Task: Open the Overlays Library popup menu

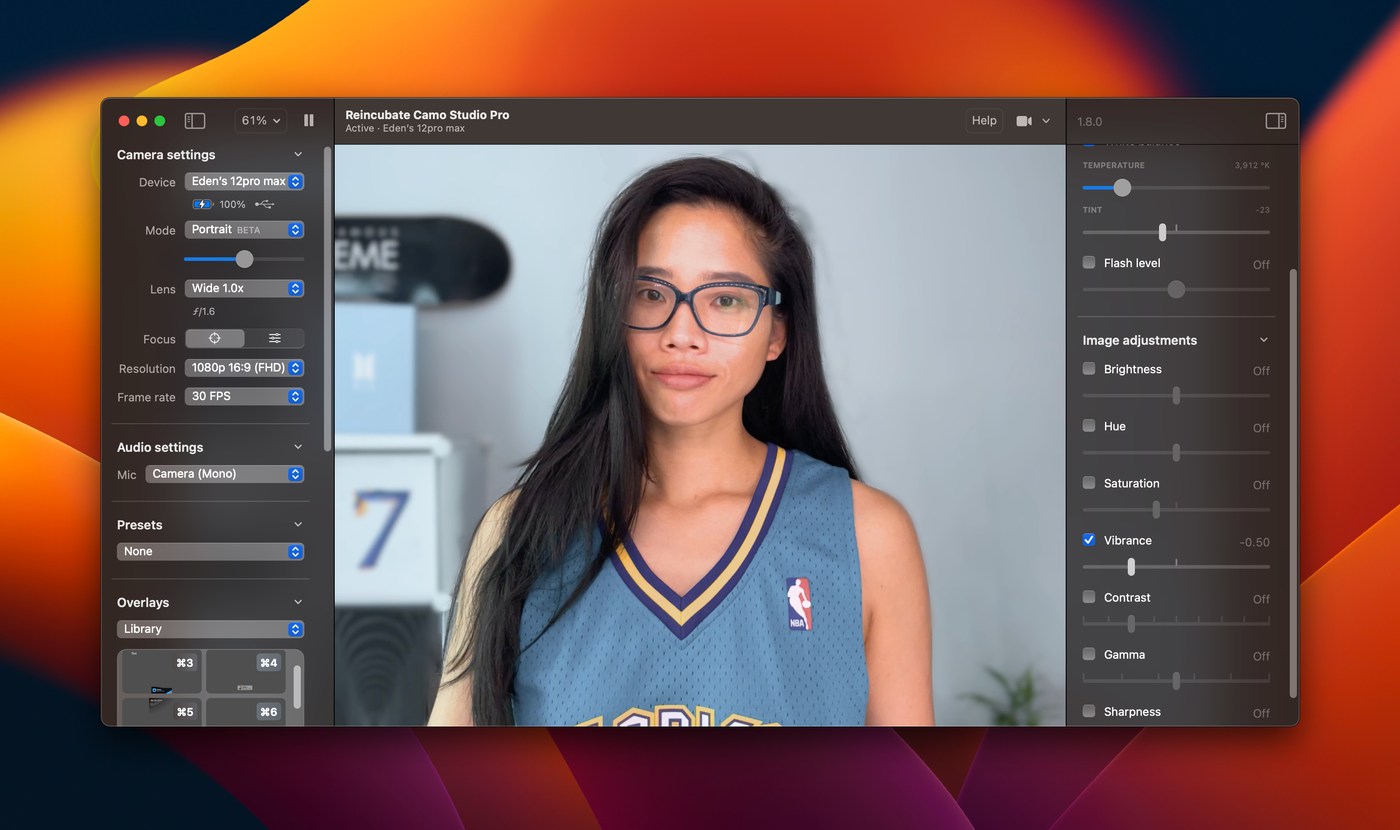Action: click(210, 629)
